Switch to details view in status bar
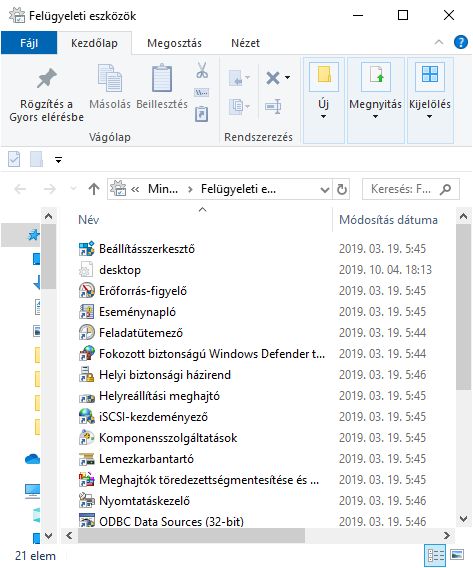Viewport: 473px width, 568px height. coord(436,555)
